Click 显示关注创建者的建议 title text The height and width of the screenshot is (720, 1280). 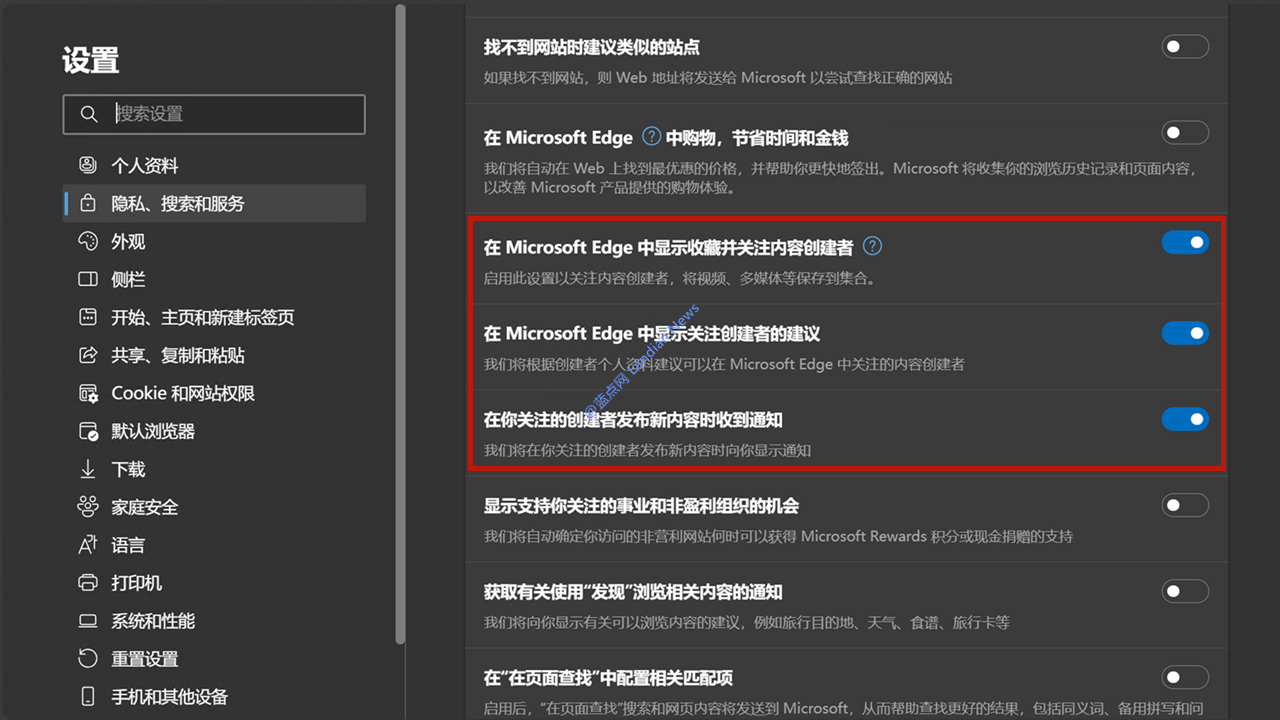pos(652,333)
